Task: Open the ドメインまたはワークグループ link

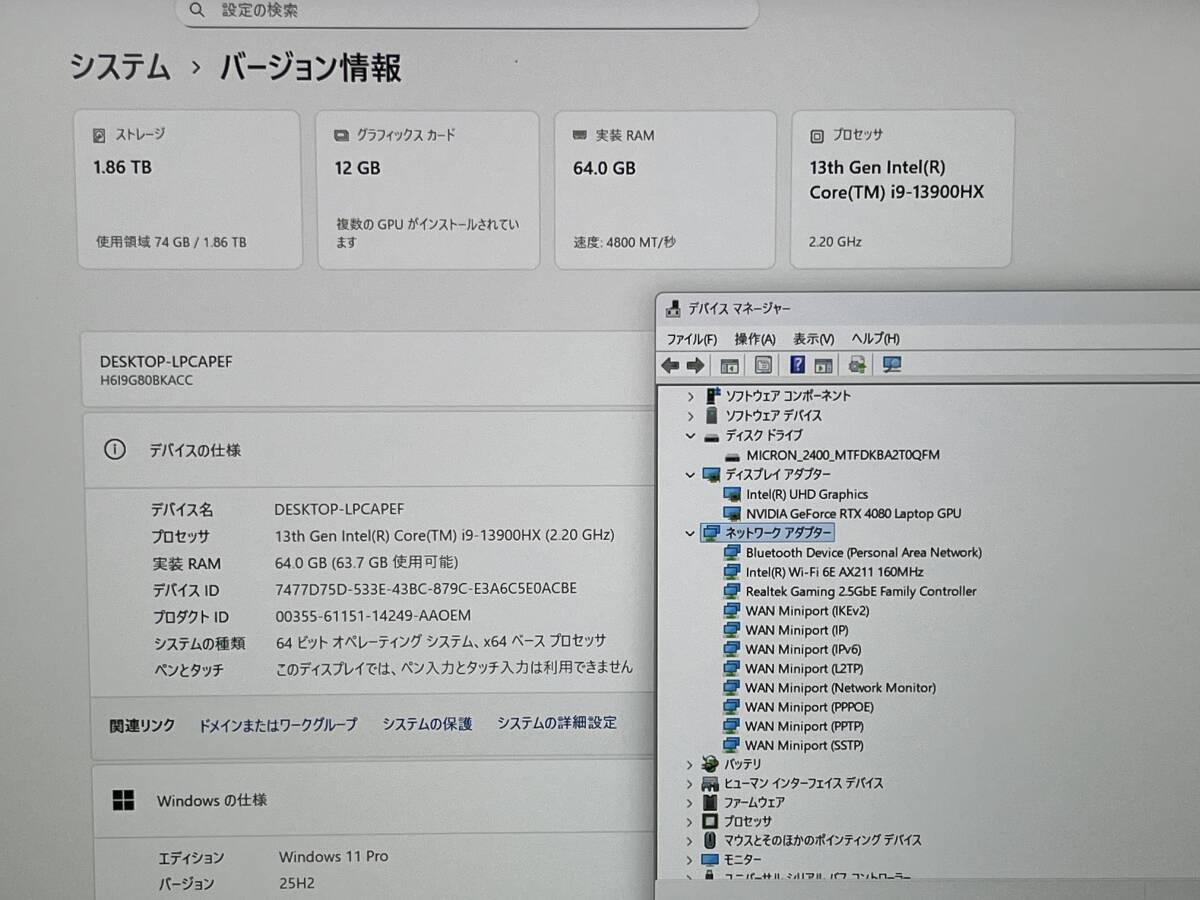Action: click(278, 725)
